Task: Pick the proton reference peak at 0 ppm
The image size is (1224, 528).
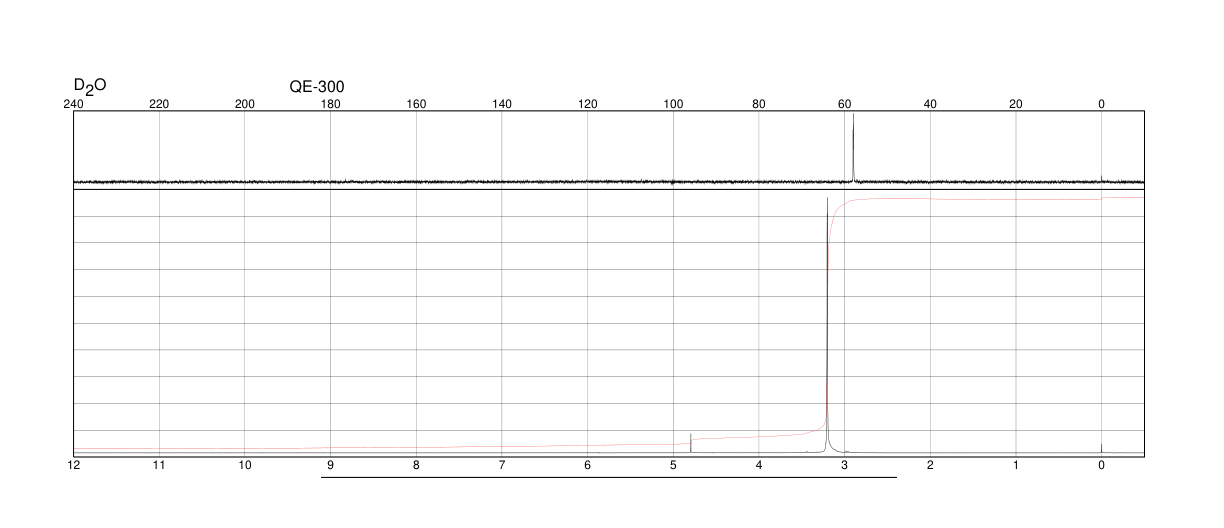Action: tap(1101, 448)
